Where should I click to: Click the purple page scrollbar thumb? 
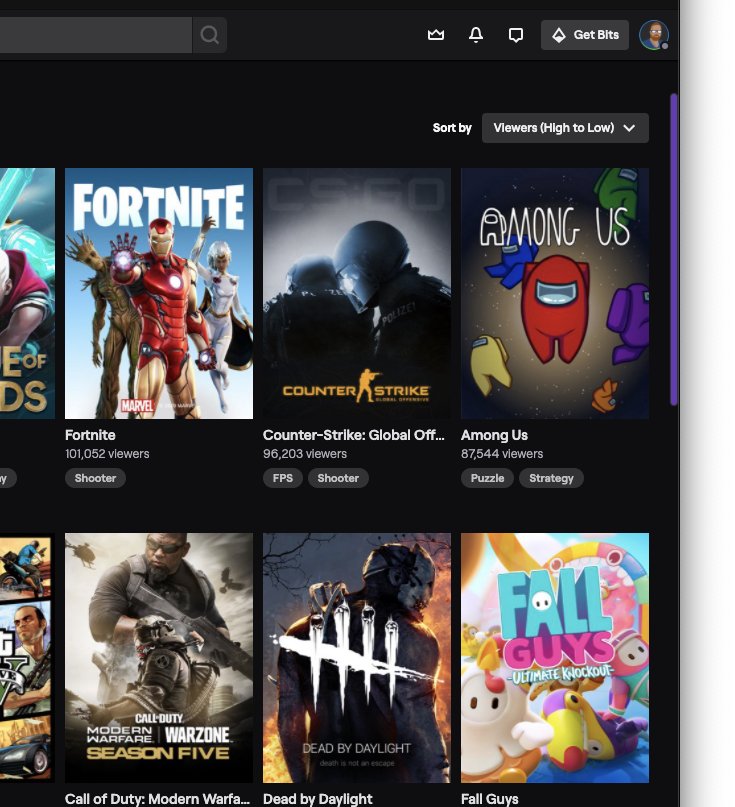coord(674,250)
